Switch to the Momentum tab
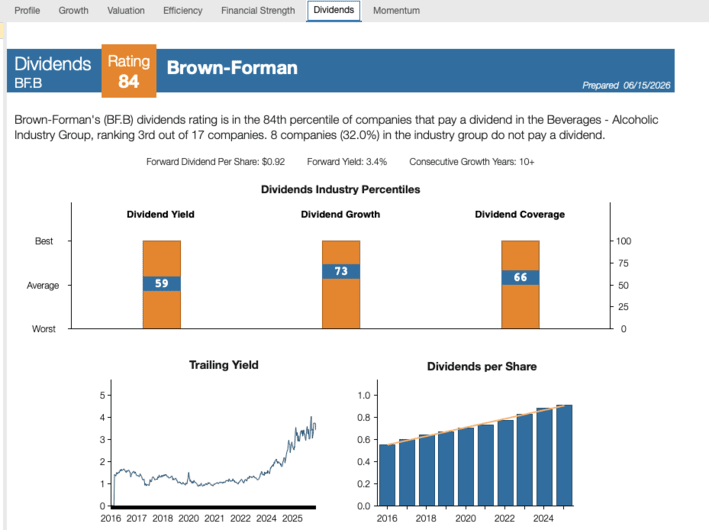This screenshot has height=530, width=709. pos(396,10)
